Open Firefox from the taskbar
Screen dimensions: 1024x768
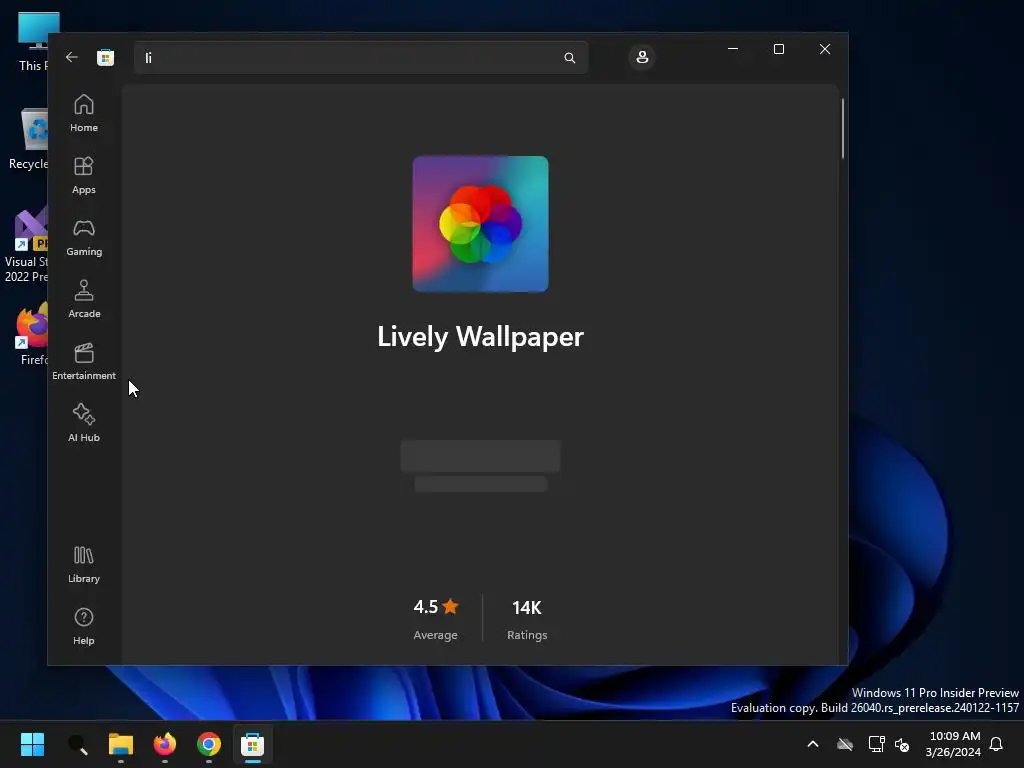[165, 744]
